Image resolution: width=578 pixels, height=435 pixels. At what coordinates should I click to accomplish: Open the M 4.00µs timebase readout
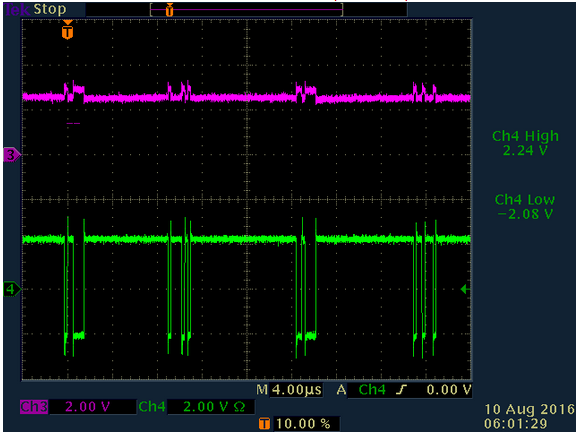coord(289,390)
